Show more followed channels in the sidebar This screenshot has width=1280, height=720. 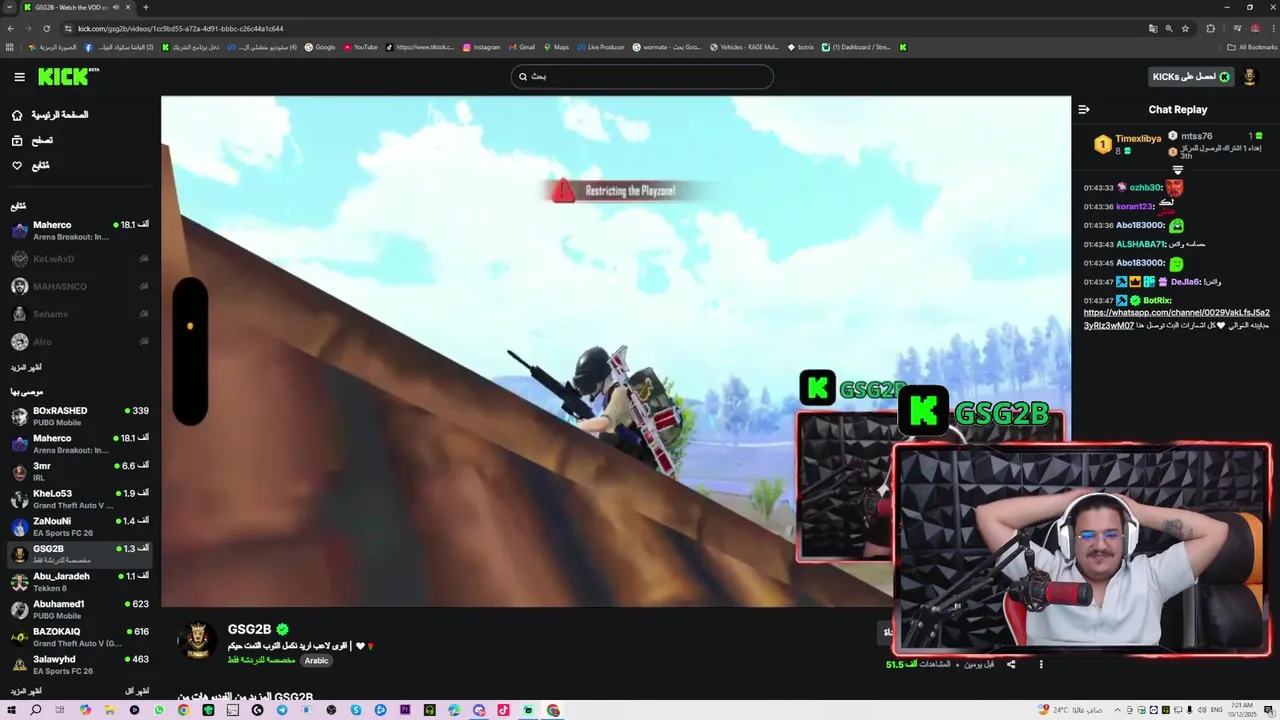tap(26, 368)
